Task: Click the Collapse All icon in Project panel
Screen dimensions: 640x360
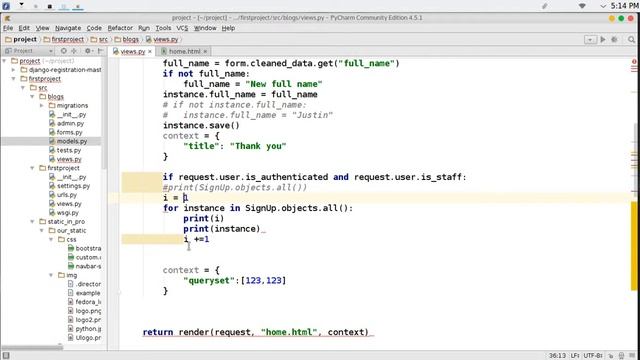Action: pyautogui.click(x=74, y=51)
